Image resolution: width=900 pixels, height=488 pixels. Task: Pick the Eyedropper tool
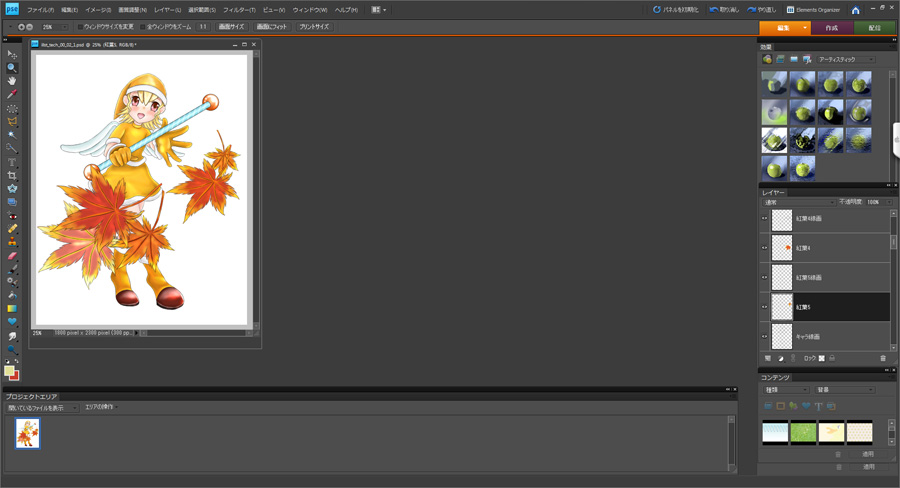12,95
